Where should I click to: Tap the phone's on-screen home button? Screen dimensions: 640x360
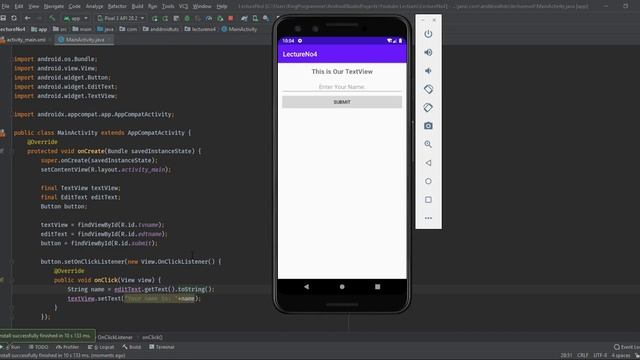point(342,287)
